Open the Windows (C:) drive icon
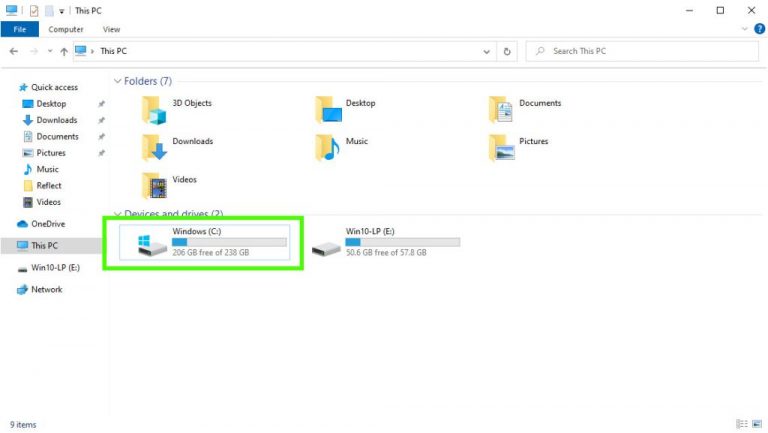The width and height of the screenshot is (768, 433). 152,245
